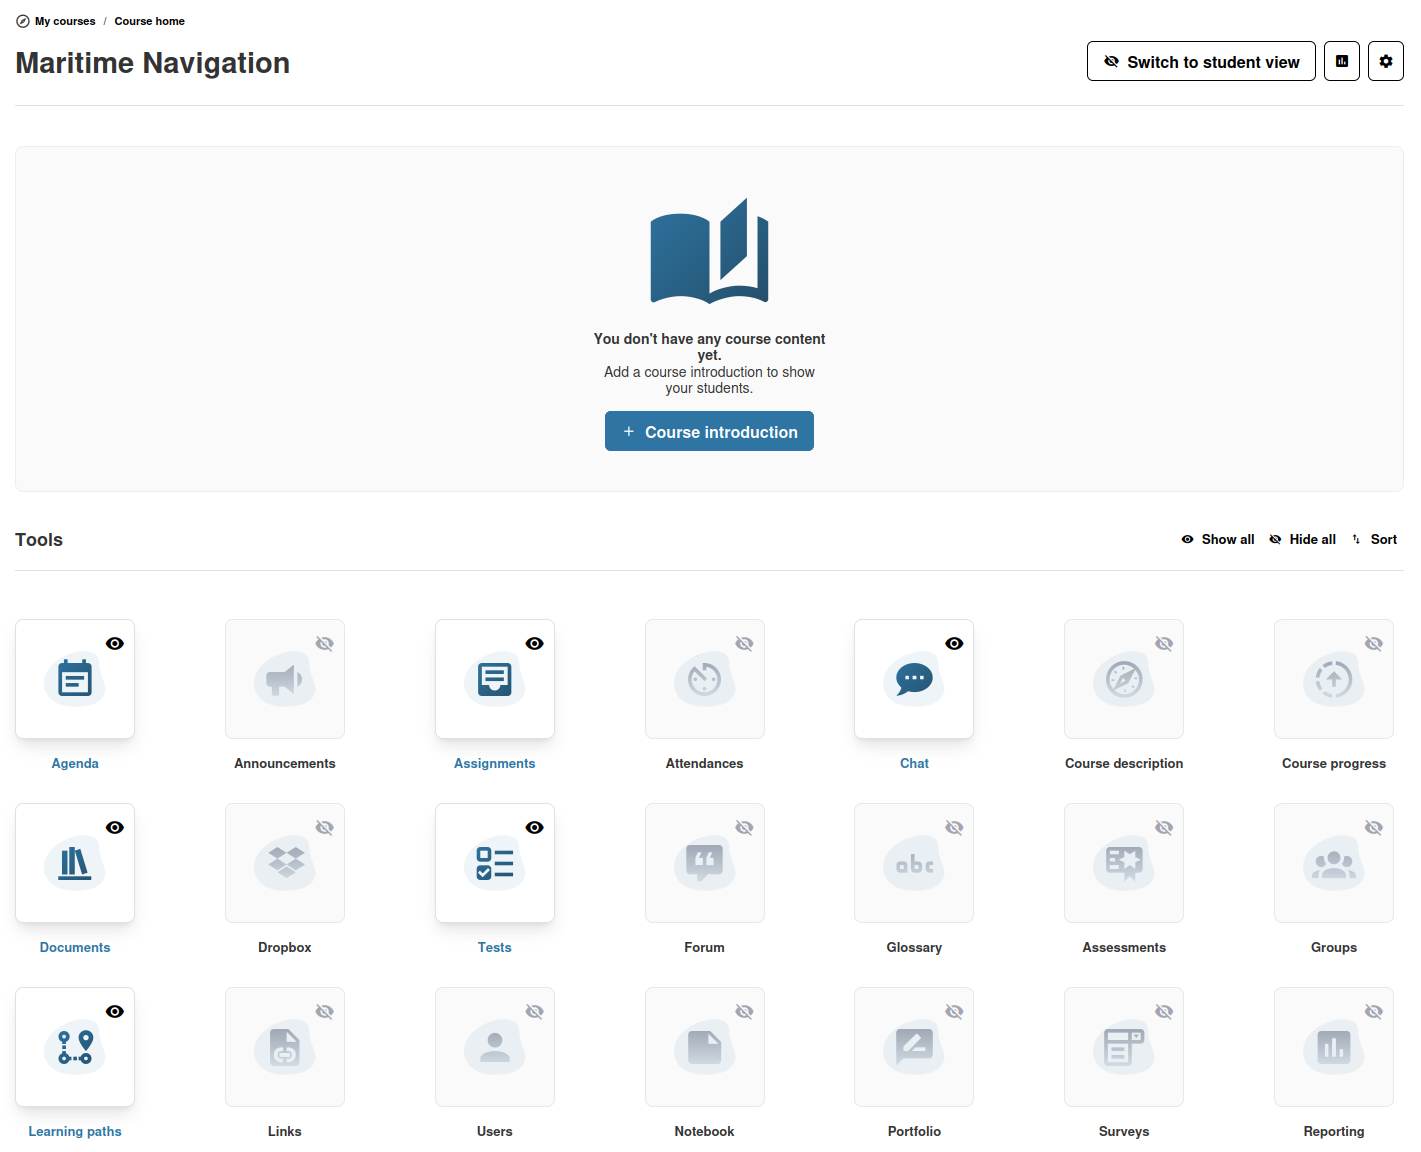This screenshot has width=1421, height=1152.
Task: Open the Dropbox tool icon
Action: (x=285, y=864)
